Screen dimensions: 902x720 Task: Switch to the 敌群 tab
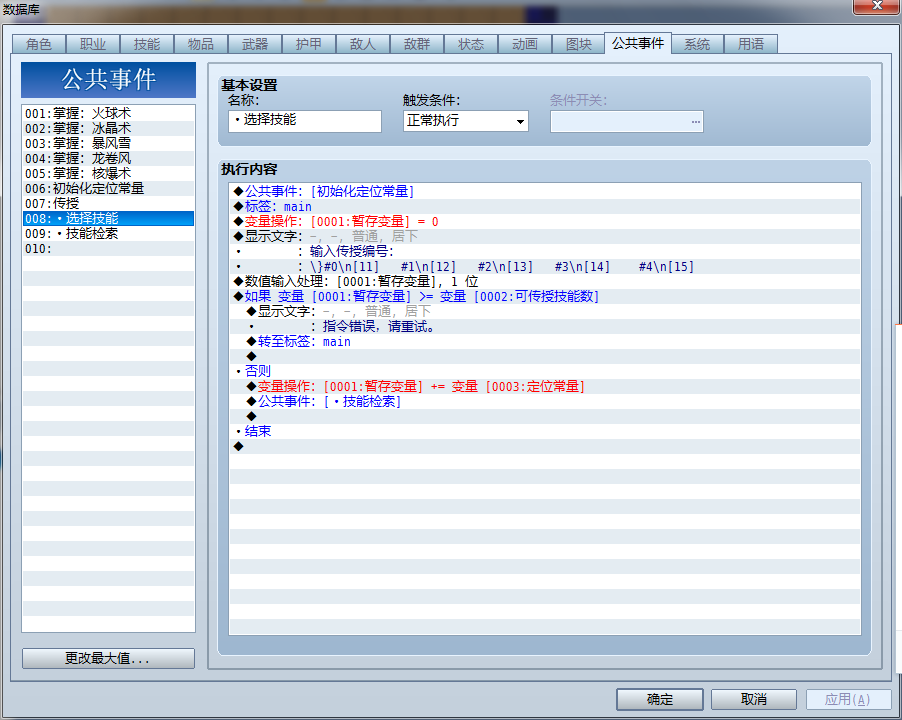click(417, 44)
